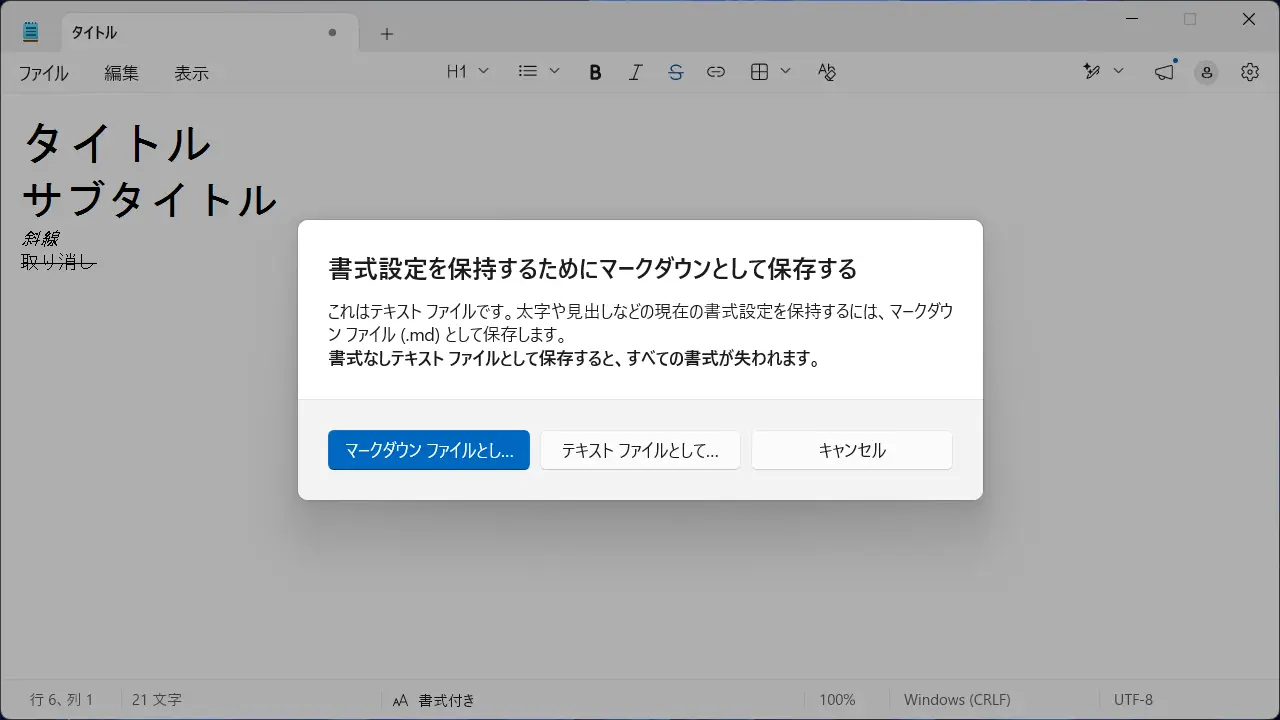Viewport: 1280px width, 720px height.
Task: Expand the table dropdown arrow
Action: [x=786, y=72]
